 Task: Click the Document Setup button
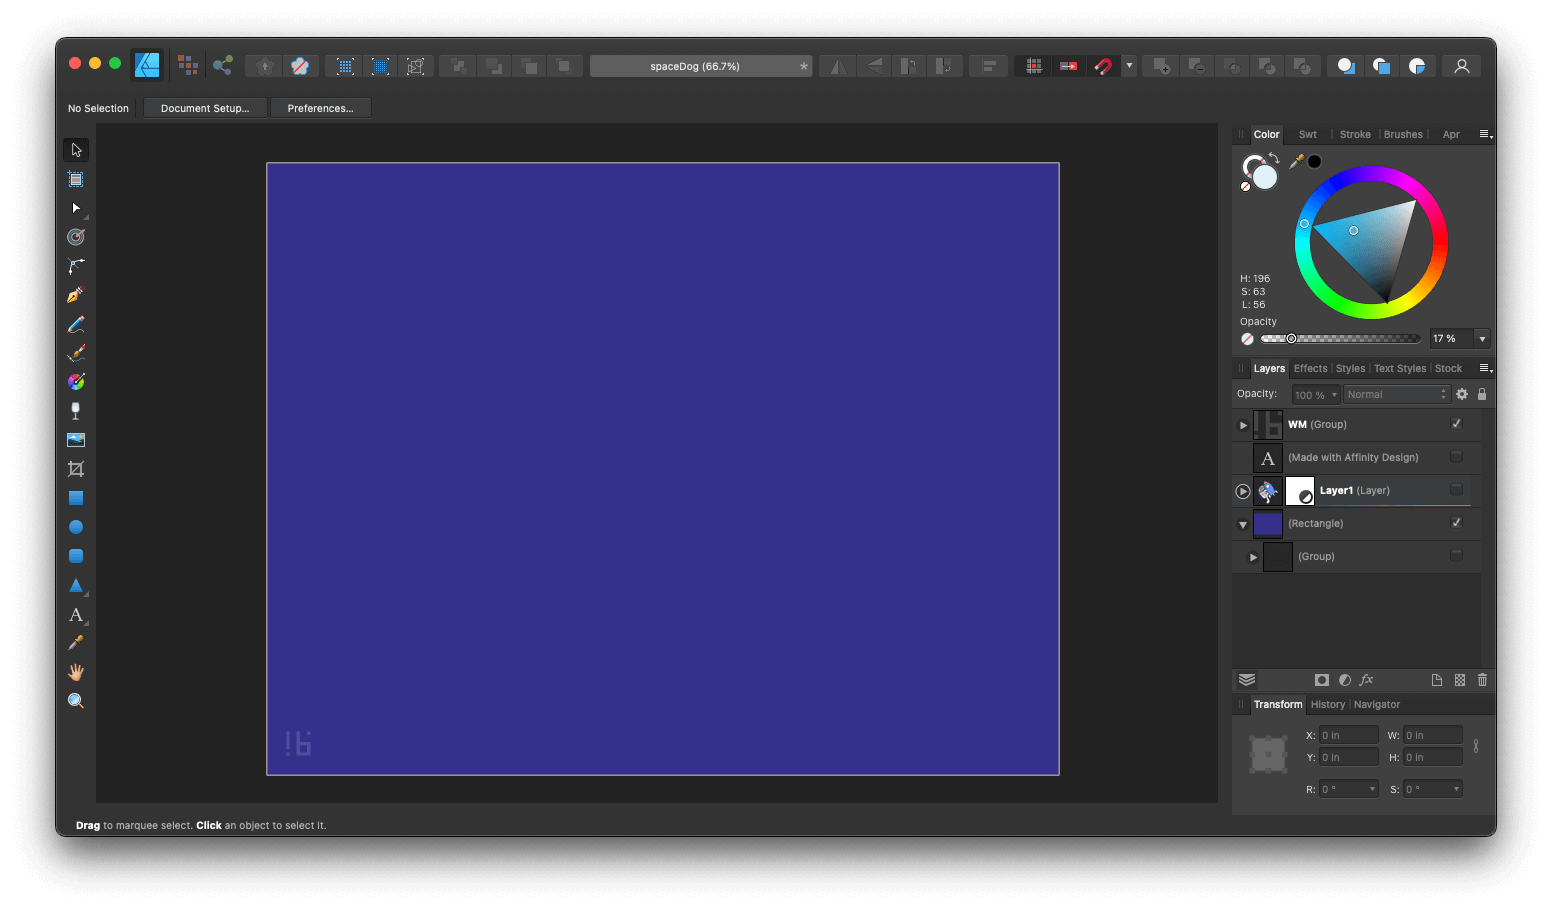point(205,107)
